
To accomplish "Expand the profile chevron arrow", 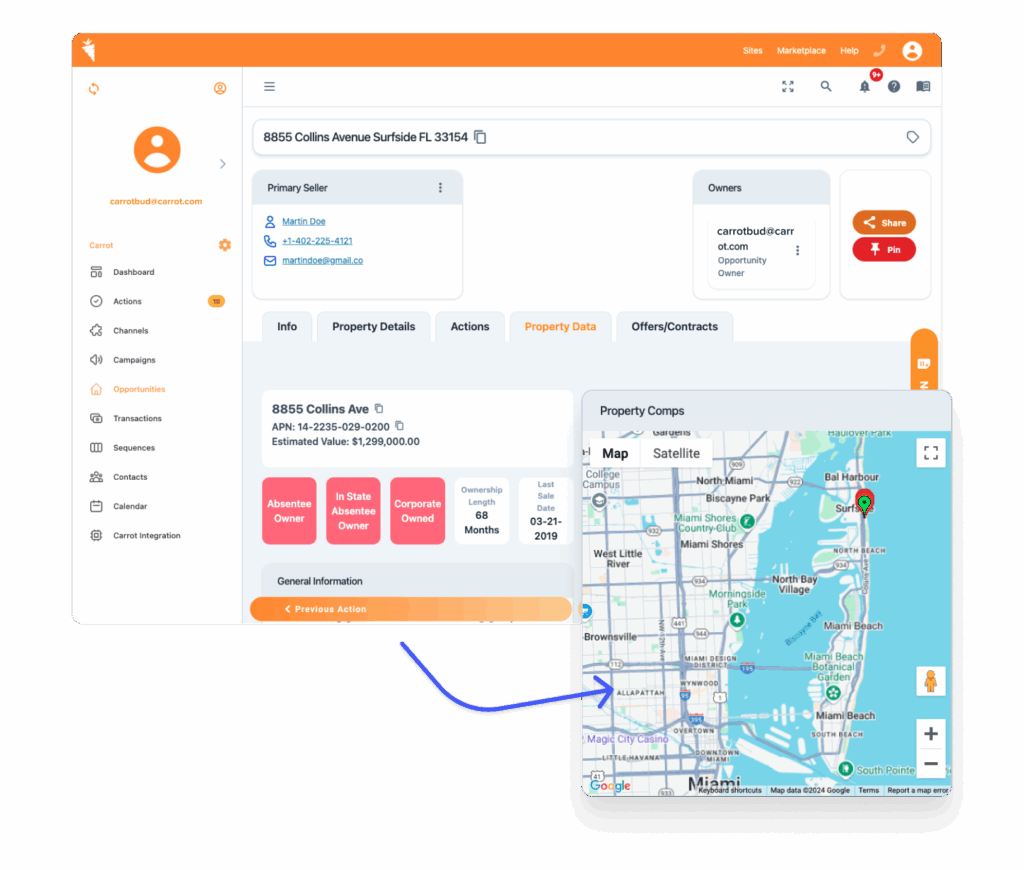I will pyautogui.click(x=222, y=164).
